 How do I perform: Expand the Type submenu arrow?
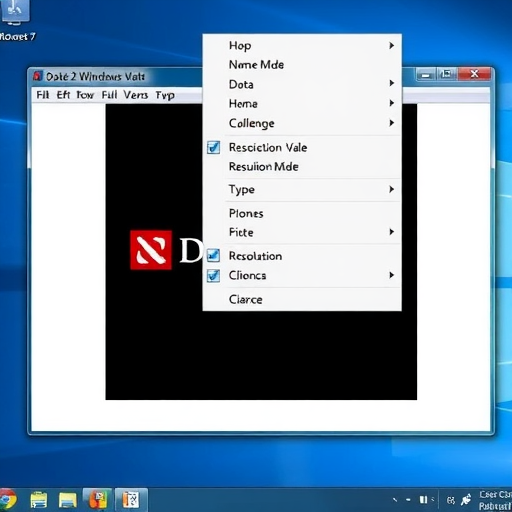(392, 189)
